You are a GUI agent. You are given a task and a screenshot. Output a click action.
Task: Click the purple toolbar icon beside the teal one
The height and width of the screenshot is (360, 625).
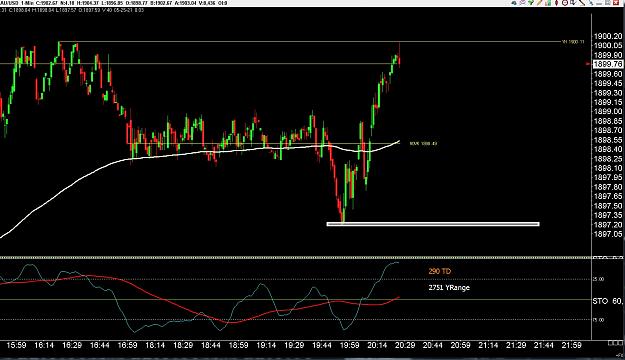click(523, 3)
